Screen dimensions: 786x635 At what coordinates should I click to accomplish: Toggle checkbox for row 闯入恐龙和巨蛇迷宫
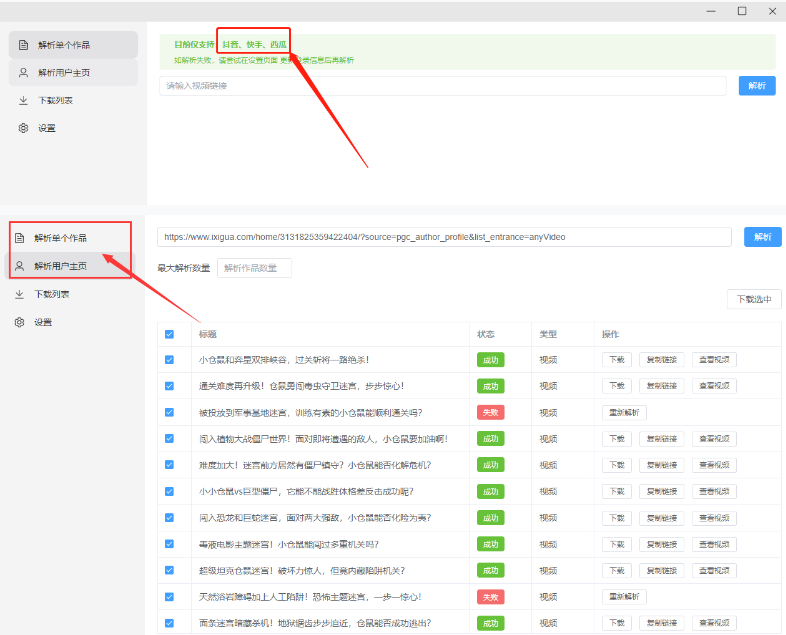(x=169, y=518)
